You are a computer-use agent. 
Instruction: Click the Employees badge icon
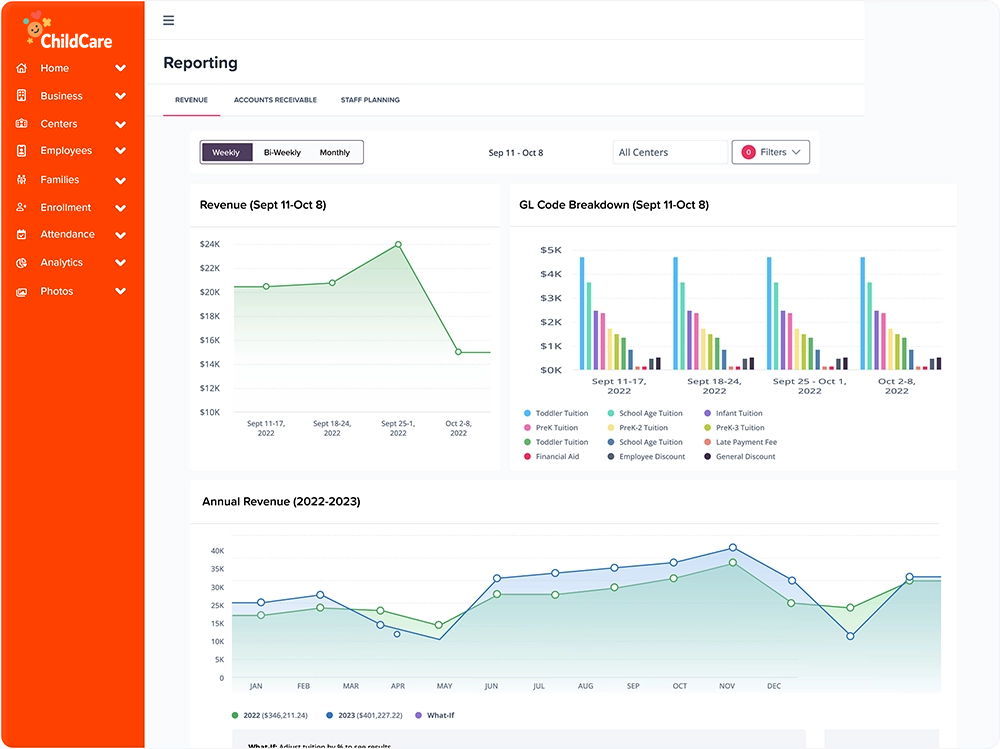pos(21,151)
